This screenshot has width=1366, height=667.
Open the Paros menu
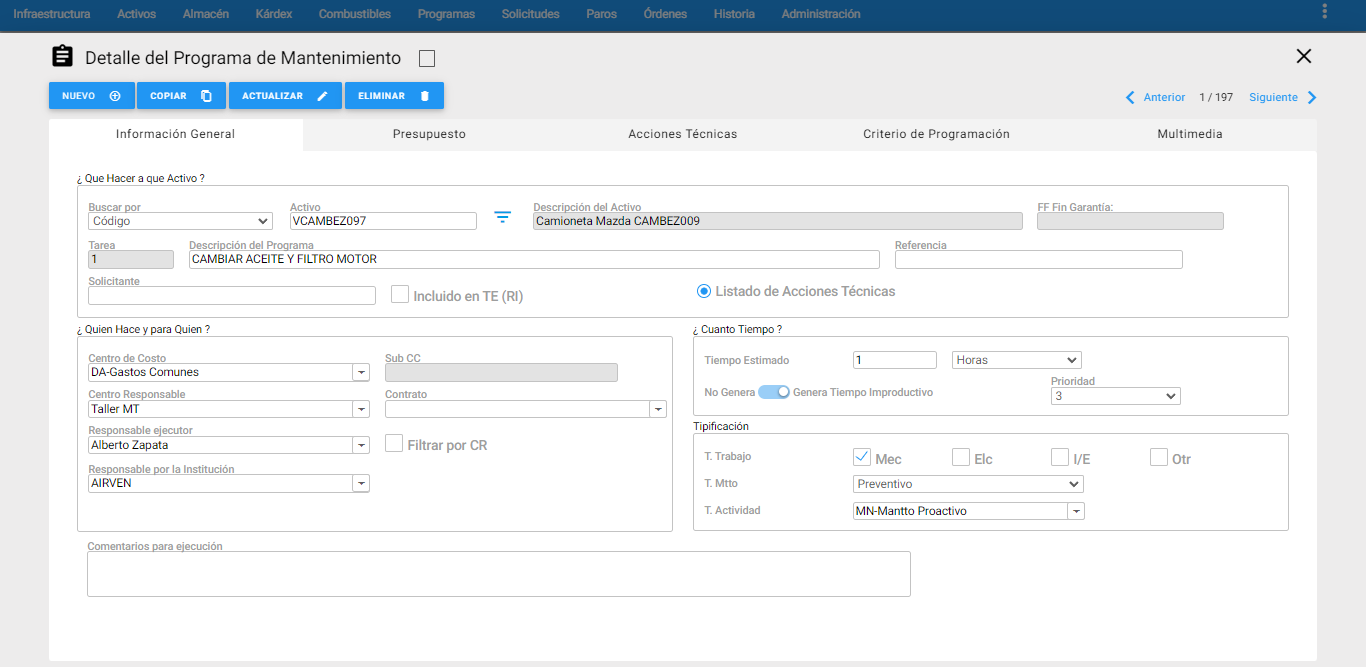click(x=601, y=14)
